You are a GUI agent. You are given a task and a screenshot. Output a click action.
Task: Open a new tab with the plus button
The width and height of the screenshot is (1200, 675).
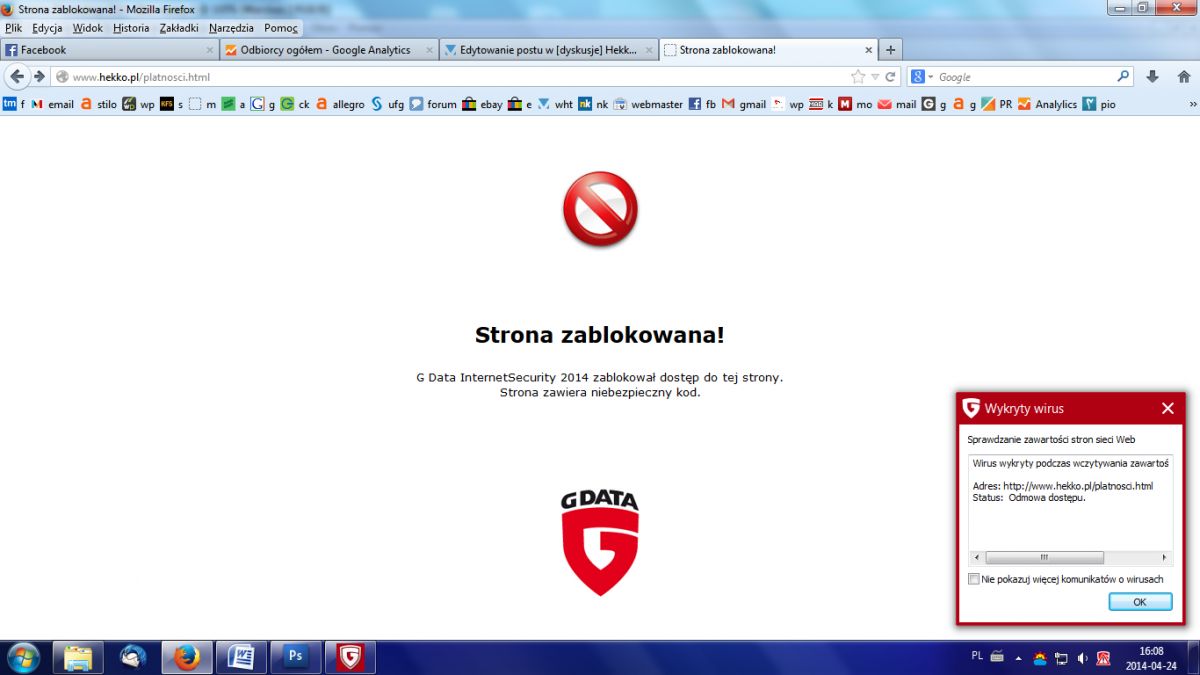point(890,50)
